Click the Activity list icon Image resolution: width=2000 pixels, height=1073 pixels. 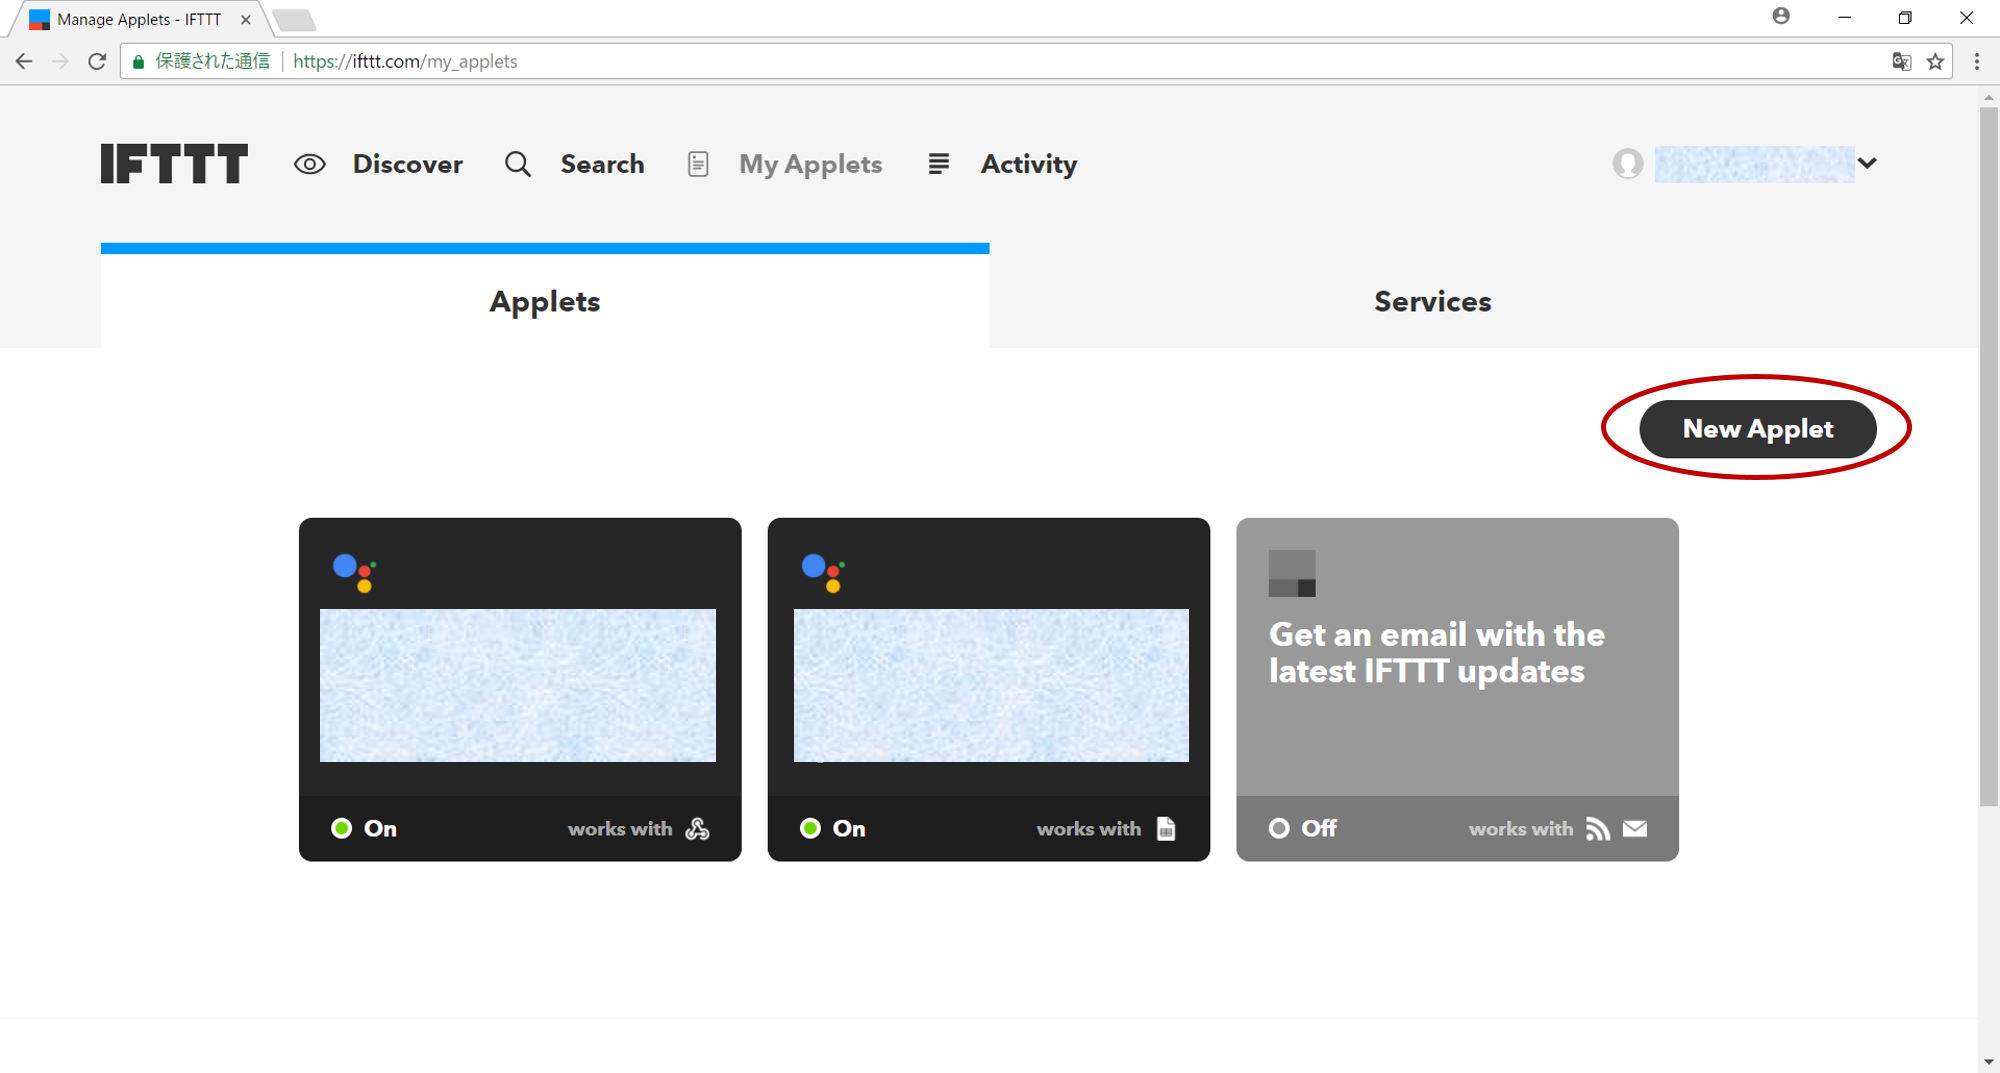(x=938, y=164)
